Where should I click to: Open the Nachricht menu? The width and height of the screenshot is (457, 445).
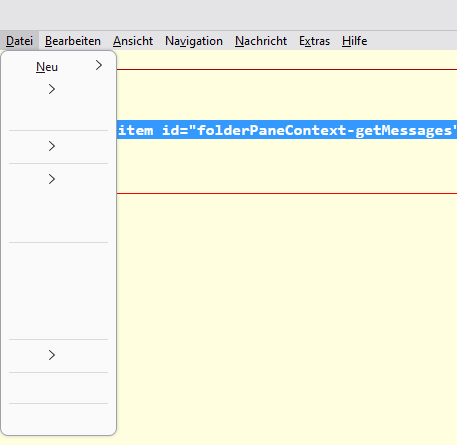coord(261,41)
